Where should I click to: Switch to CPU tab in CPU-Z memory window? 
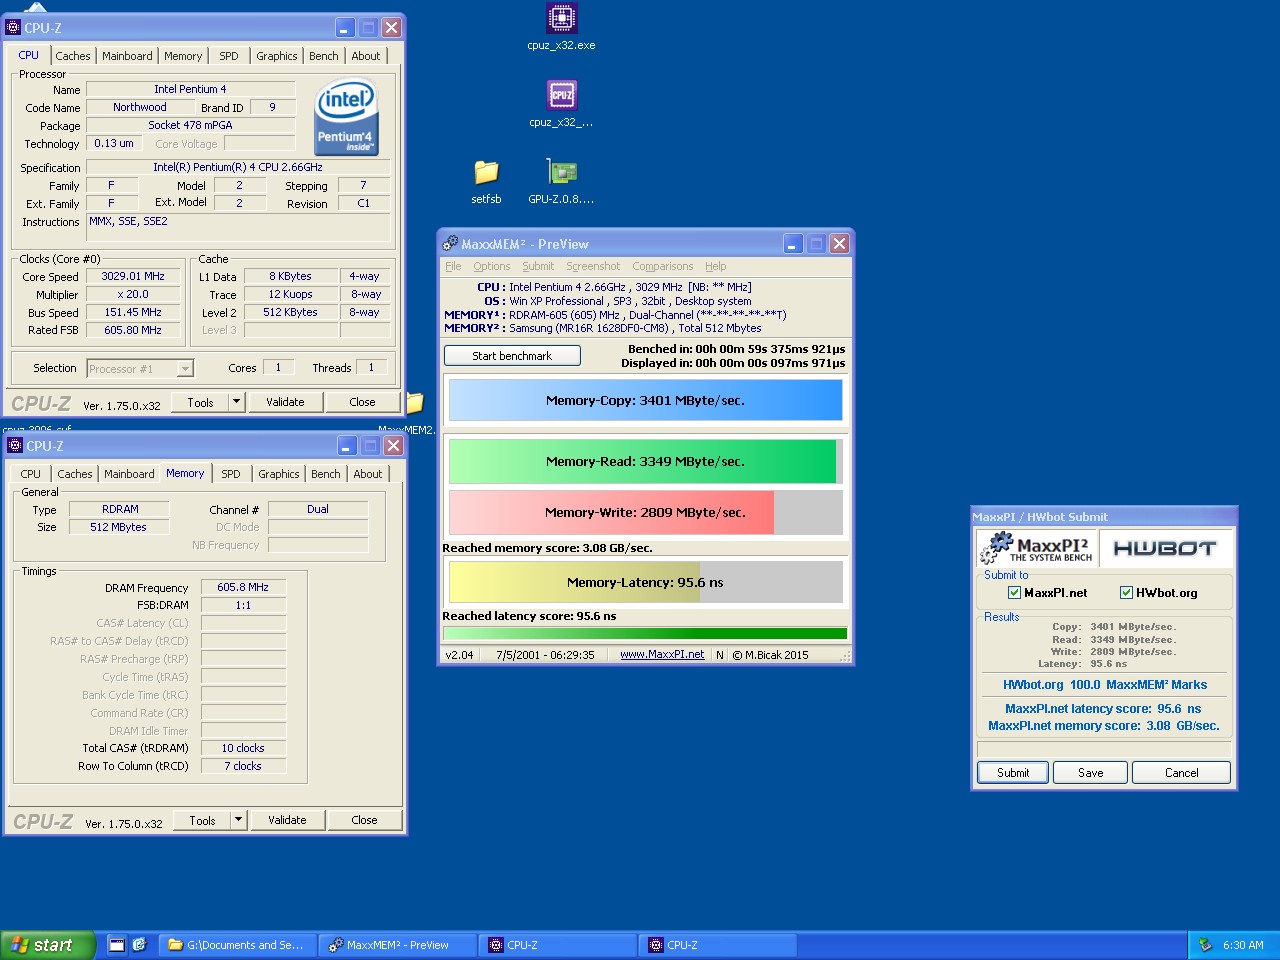[31, 474]
